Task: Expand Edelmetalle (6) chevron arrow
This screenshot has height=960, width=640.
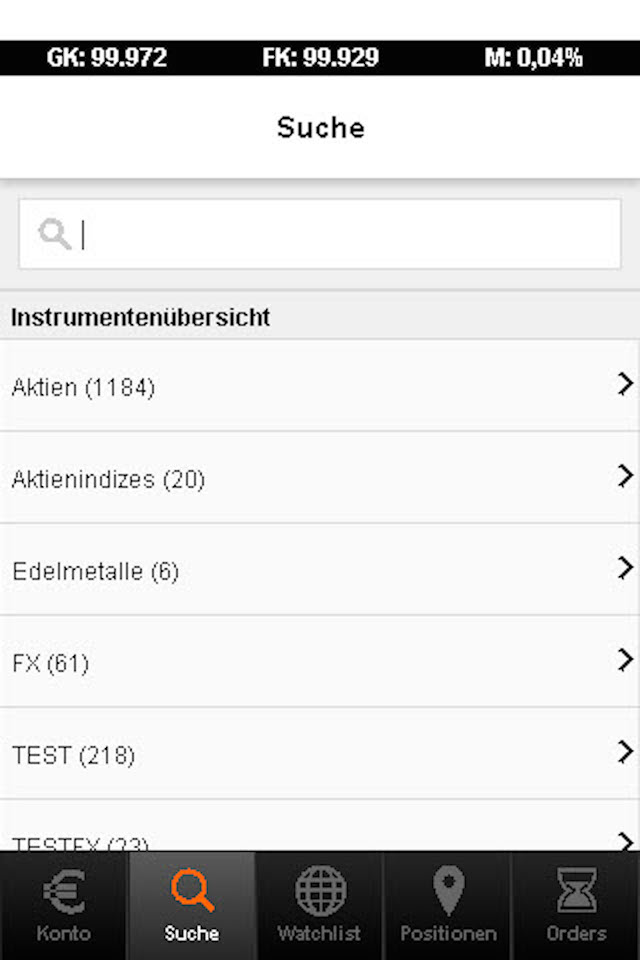Action: click(626, 568)
